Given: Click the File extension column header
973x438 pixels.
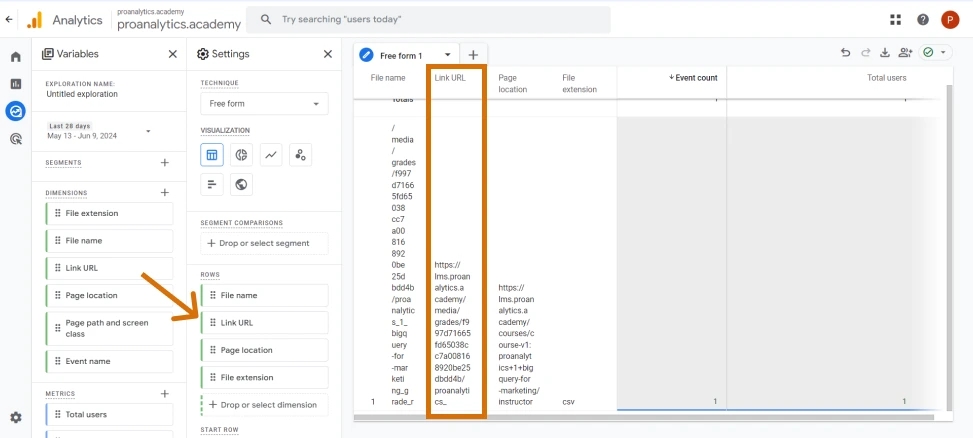Looking at the screenshot, I should click(x=580, y=83).
